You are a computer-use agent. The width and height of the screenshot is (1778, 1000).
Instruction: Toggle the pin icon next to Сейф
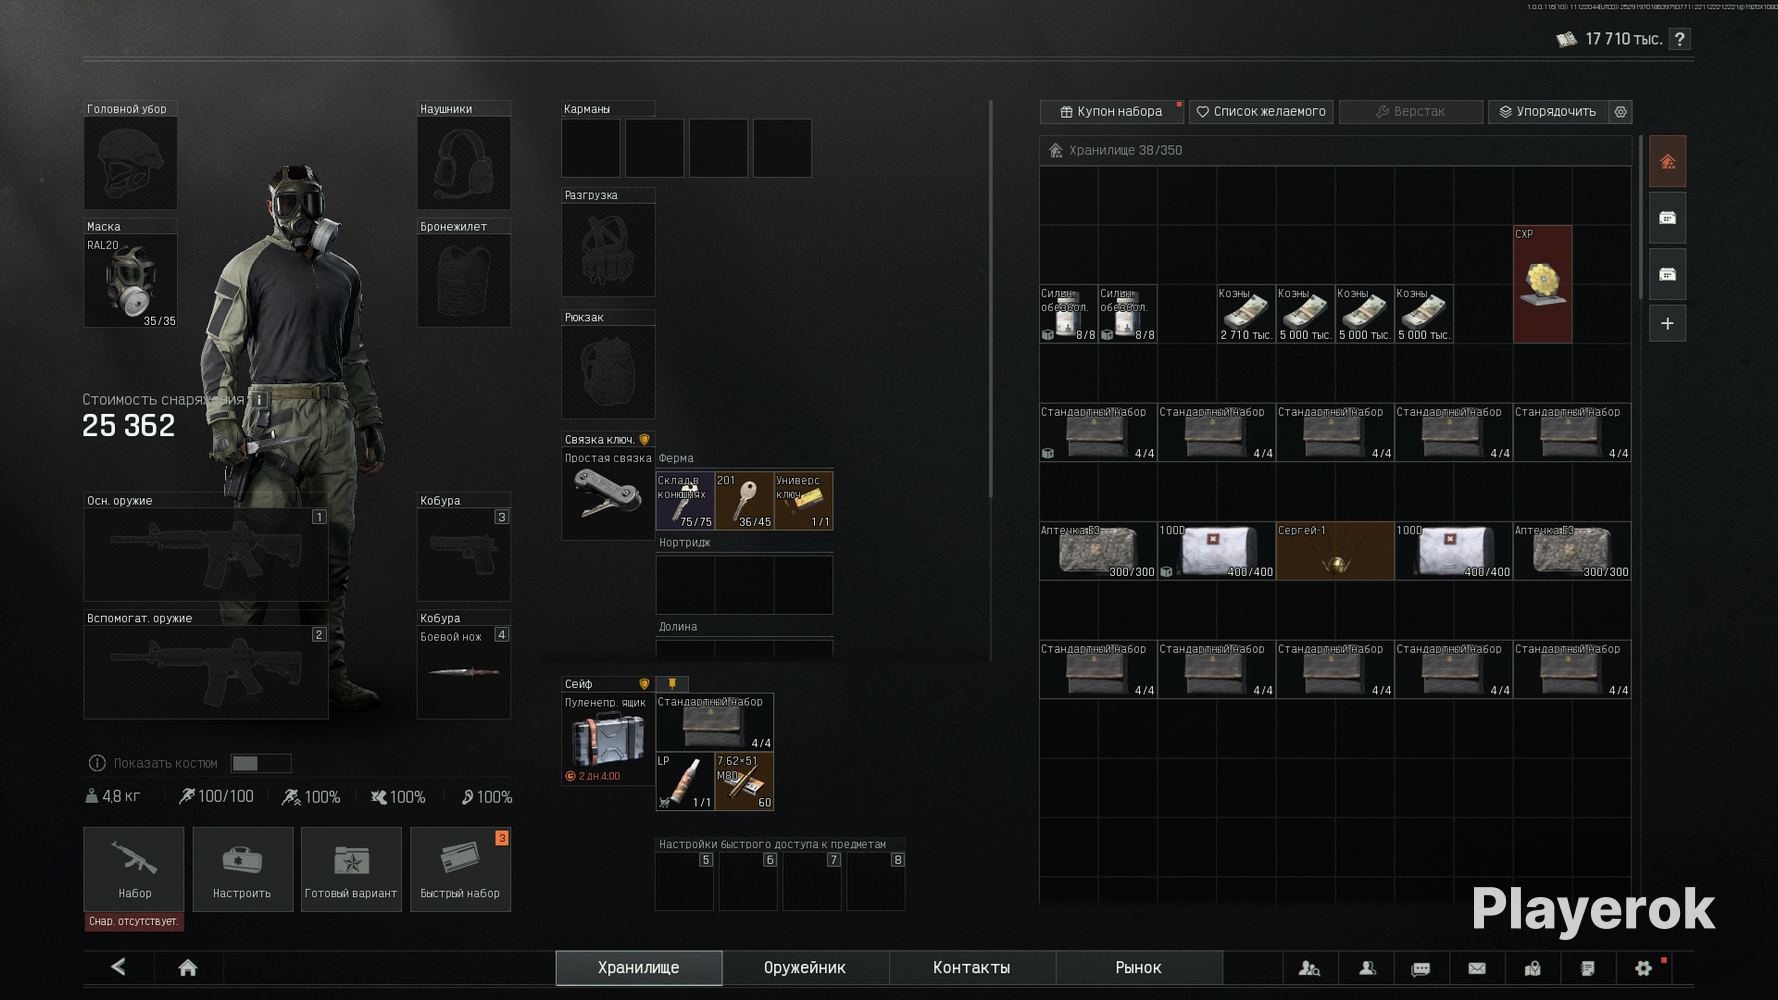672,684
